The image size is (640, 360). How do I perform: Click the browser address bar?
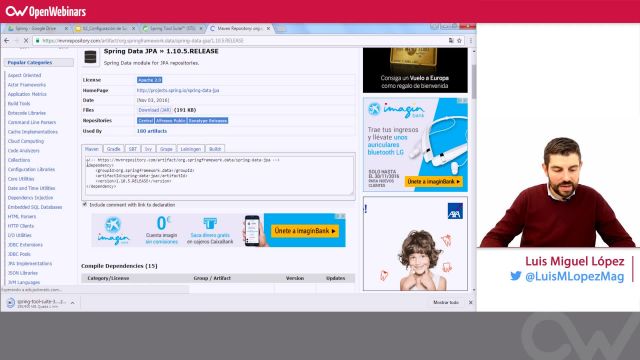pyautogui.click(x=241, y=40)
